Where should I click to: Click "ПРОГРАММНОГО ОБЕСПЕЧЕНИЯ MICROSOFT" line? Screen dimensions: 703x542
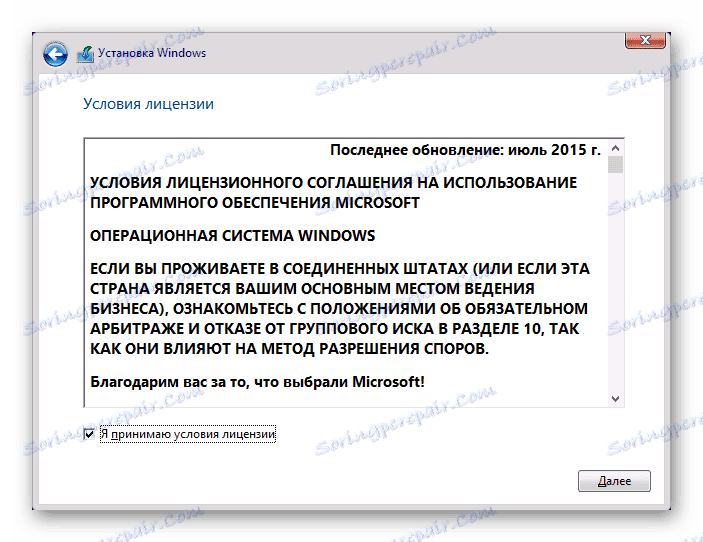point(255,203)
